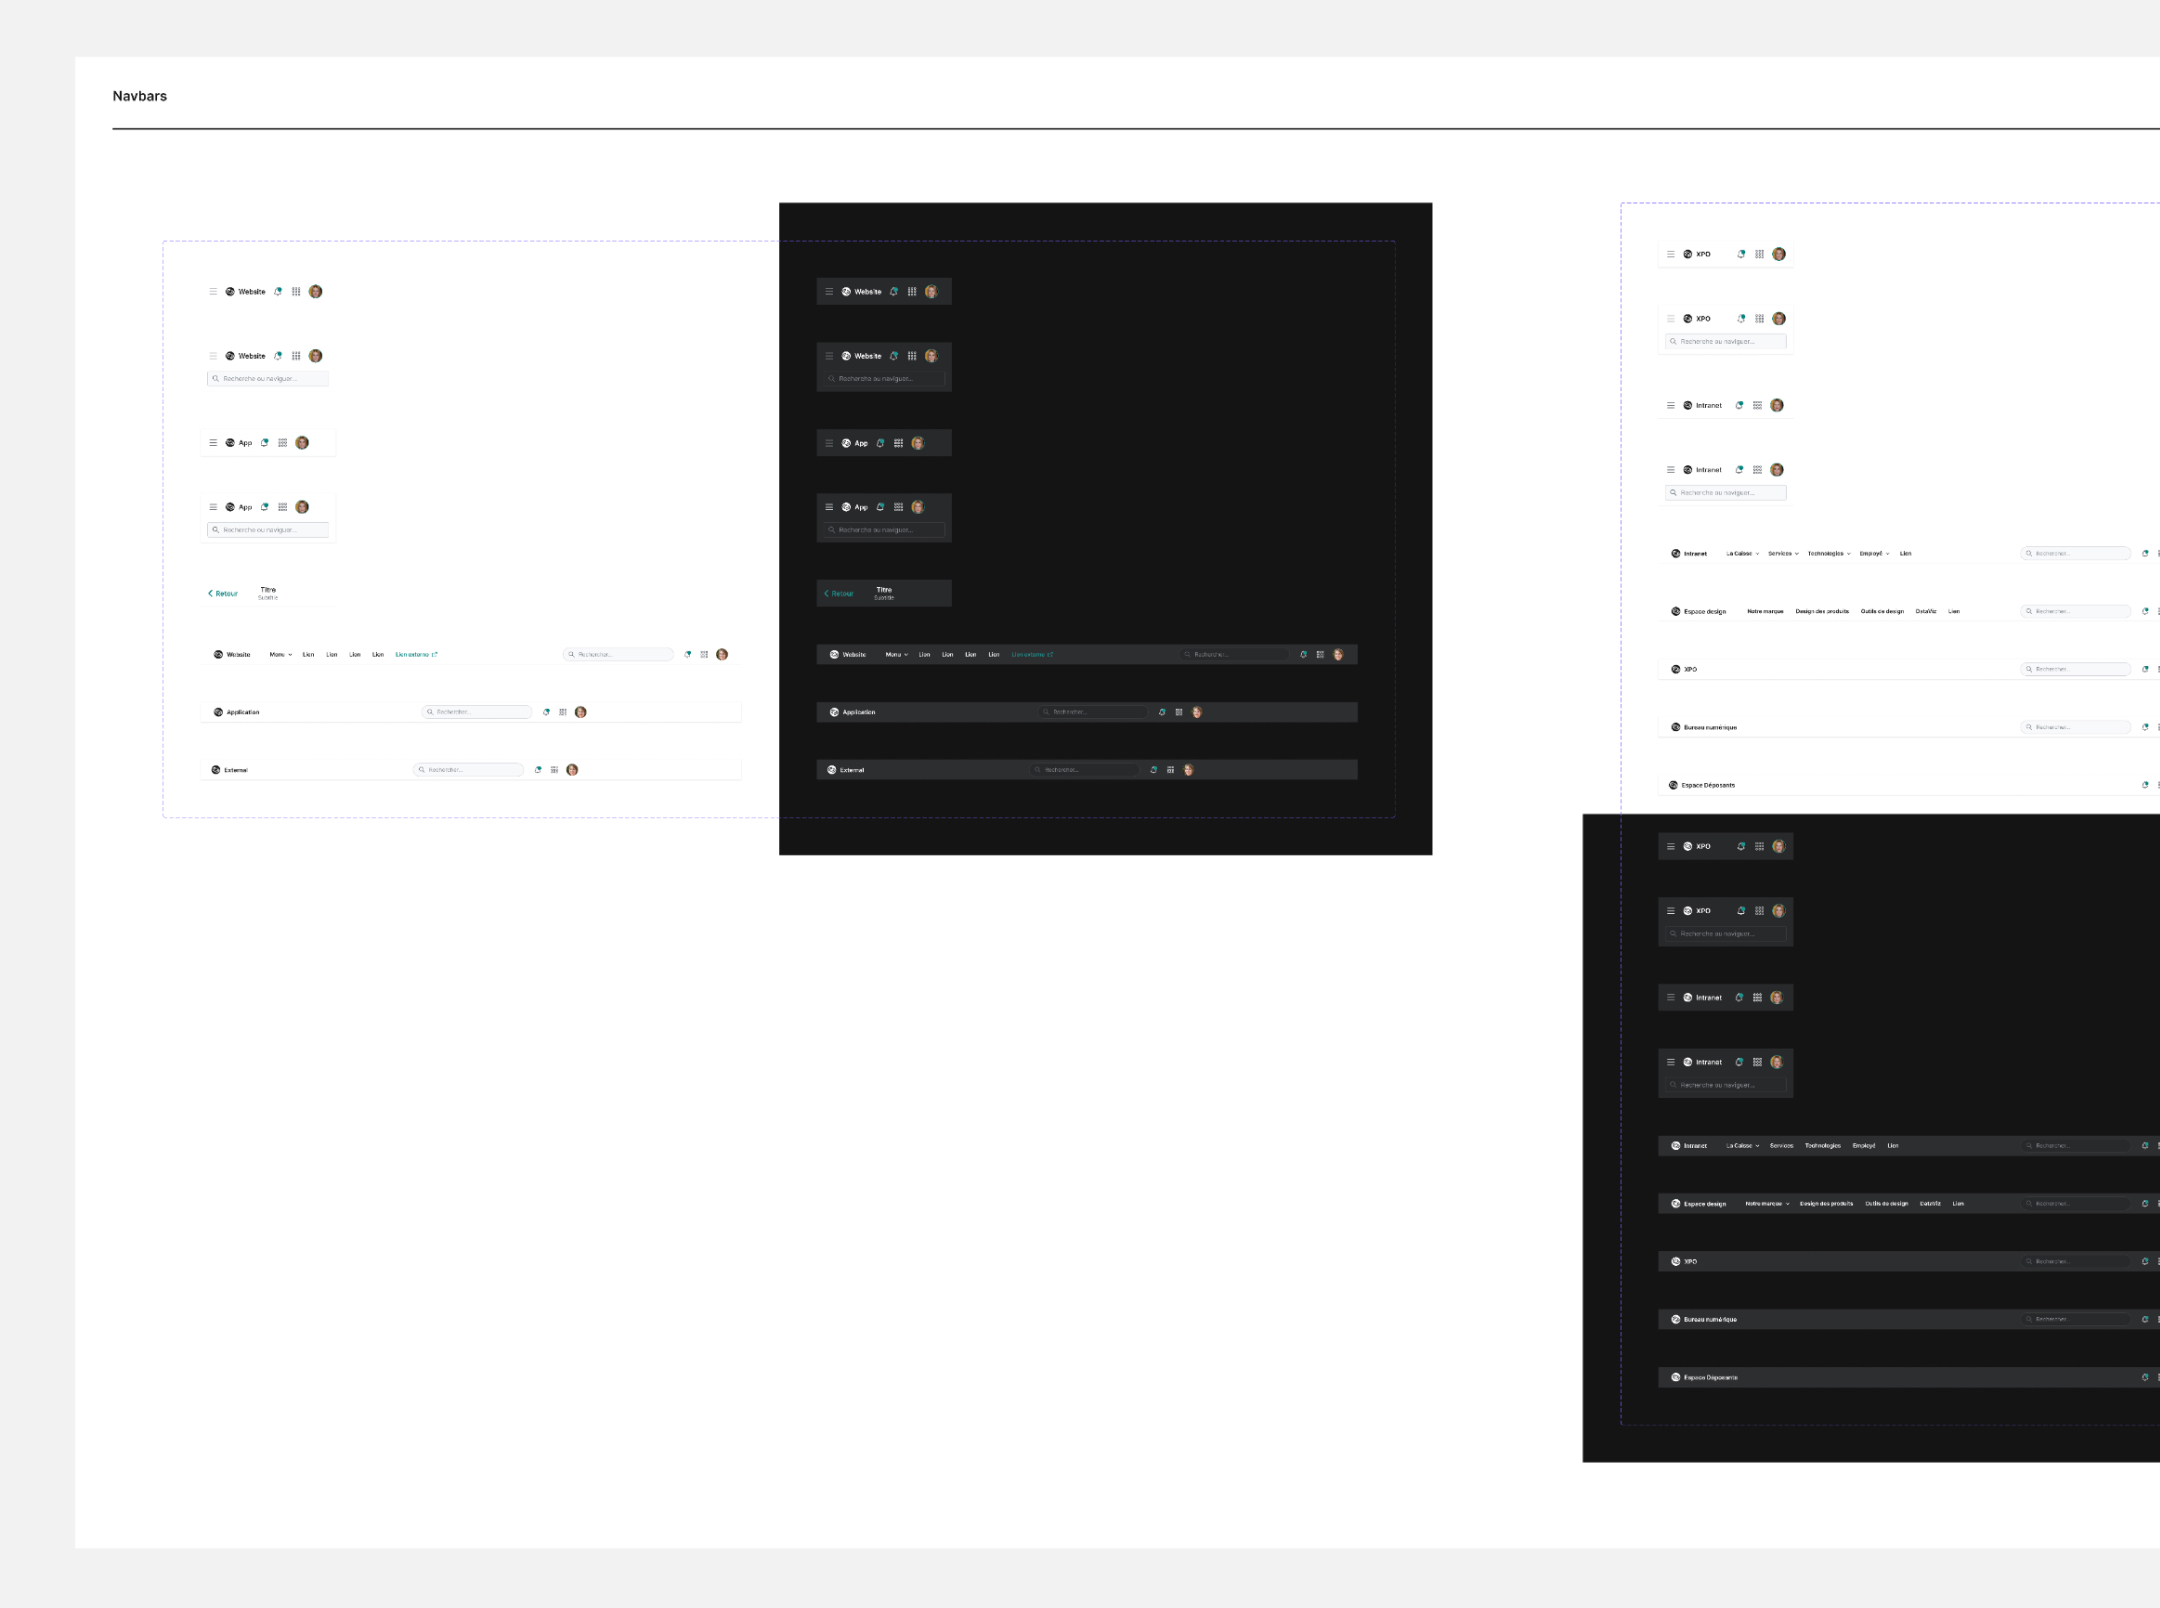The image size is (2160, 1608).
Task: Select 'Outils de design' in dark Espace design navbar
Action: tap(1886, 1204)
